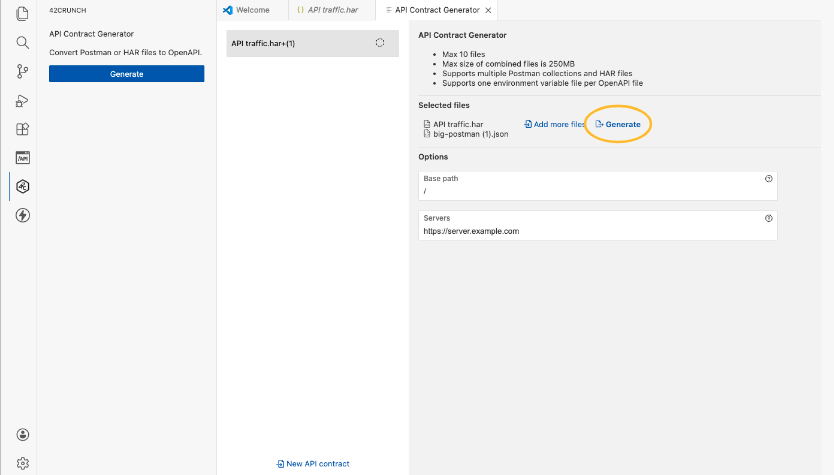The height and width of the screenshot is (475, 834).
Task: Open the Extensions view icon
Action: coord(22,129)
